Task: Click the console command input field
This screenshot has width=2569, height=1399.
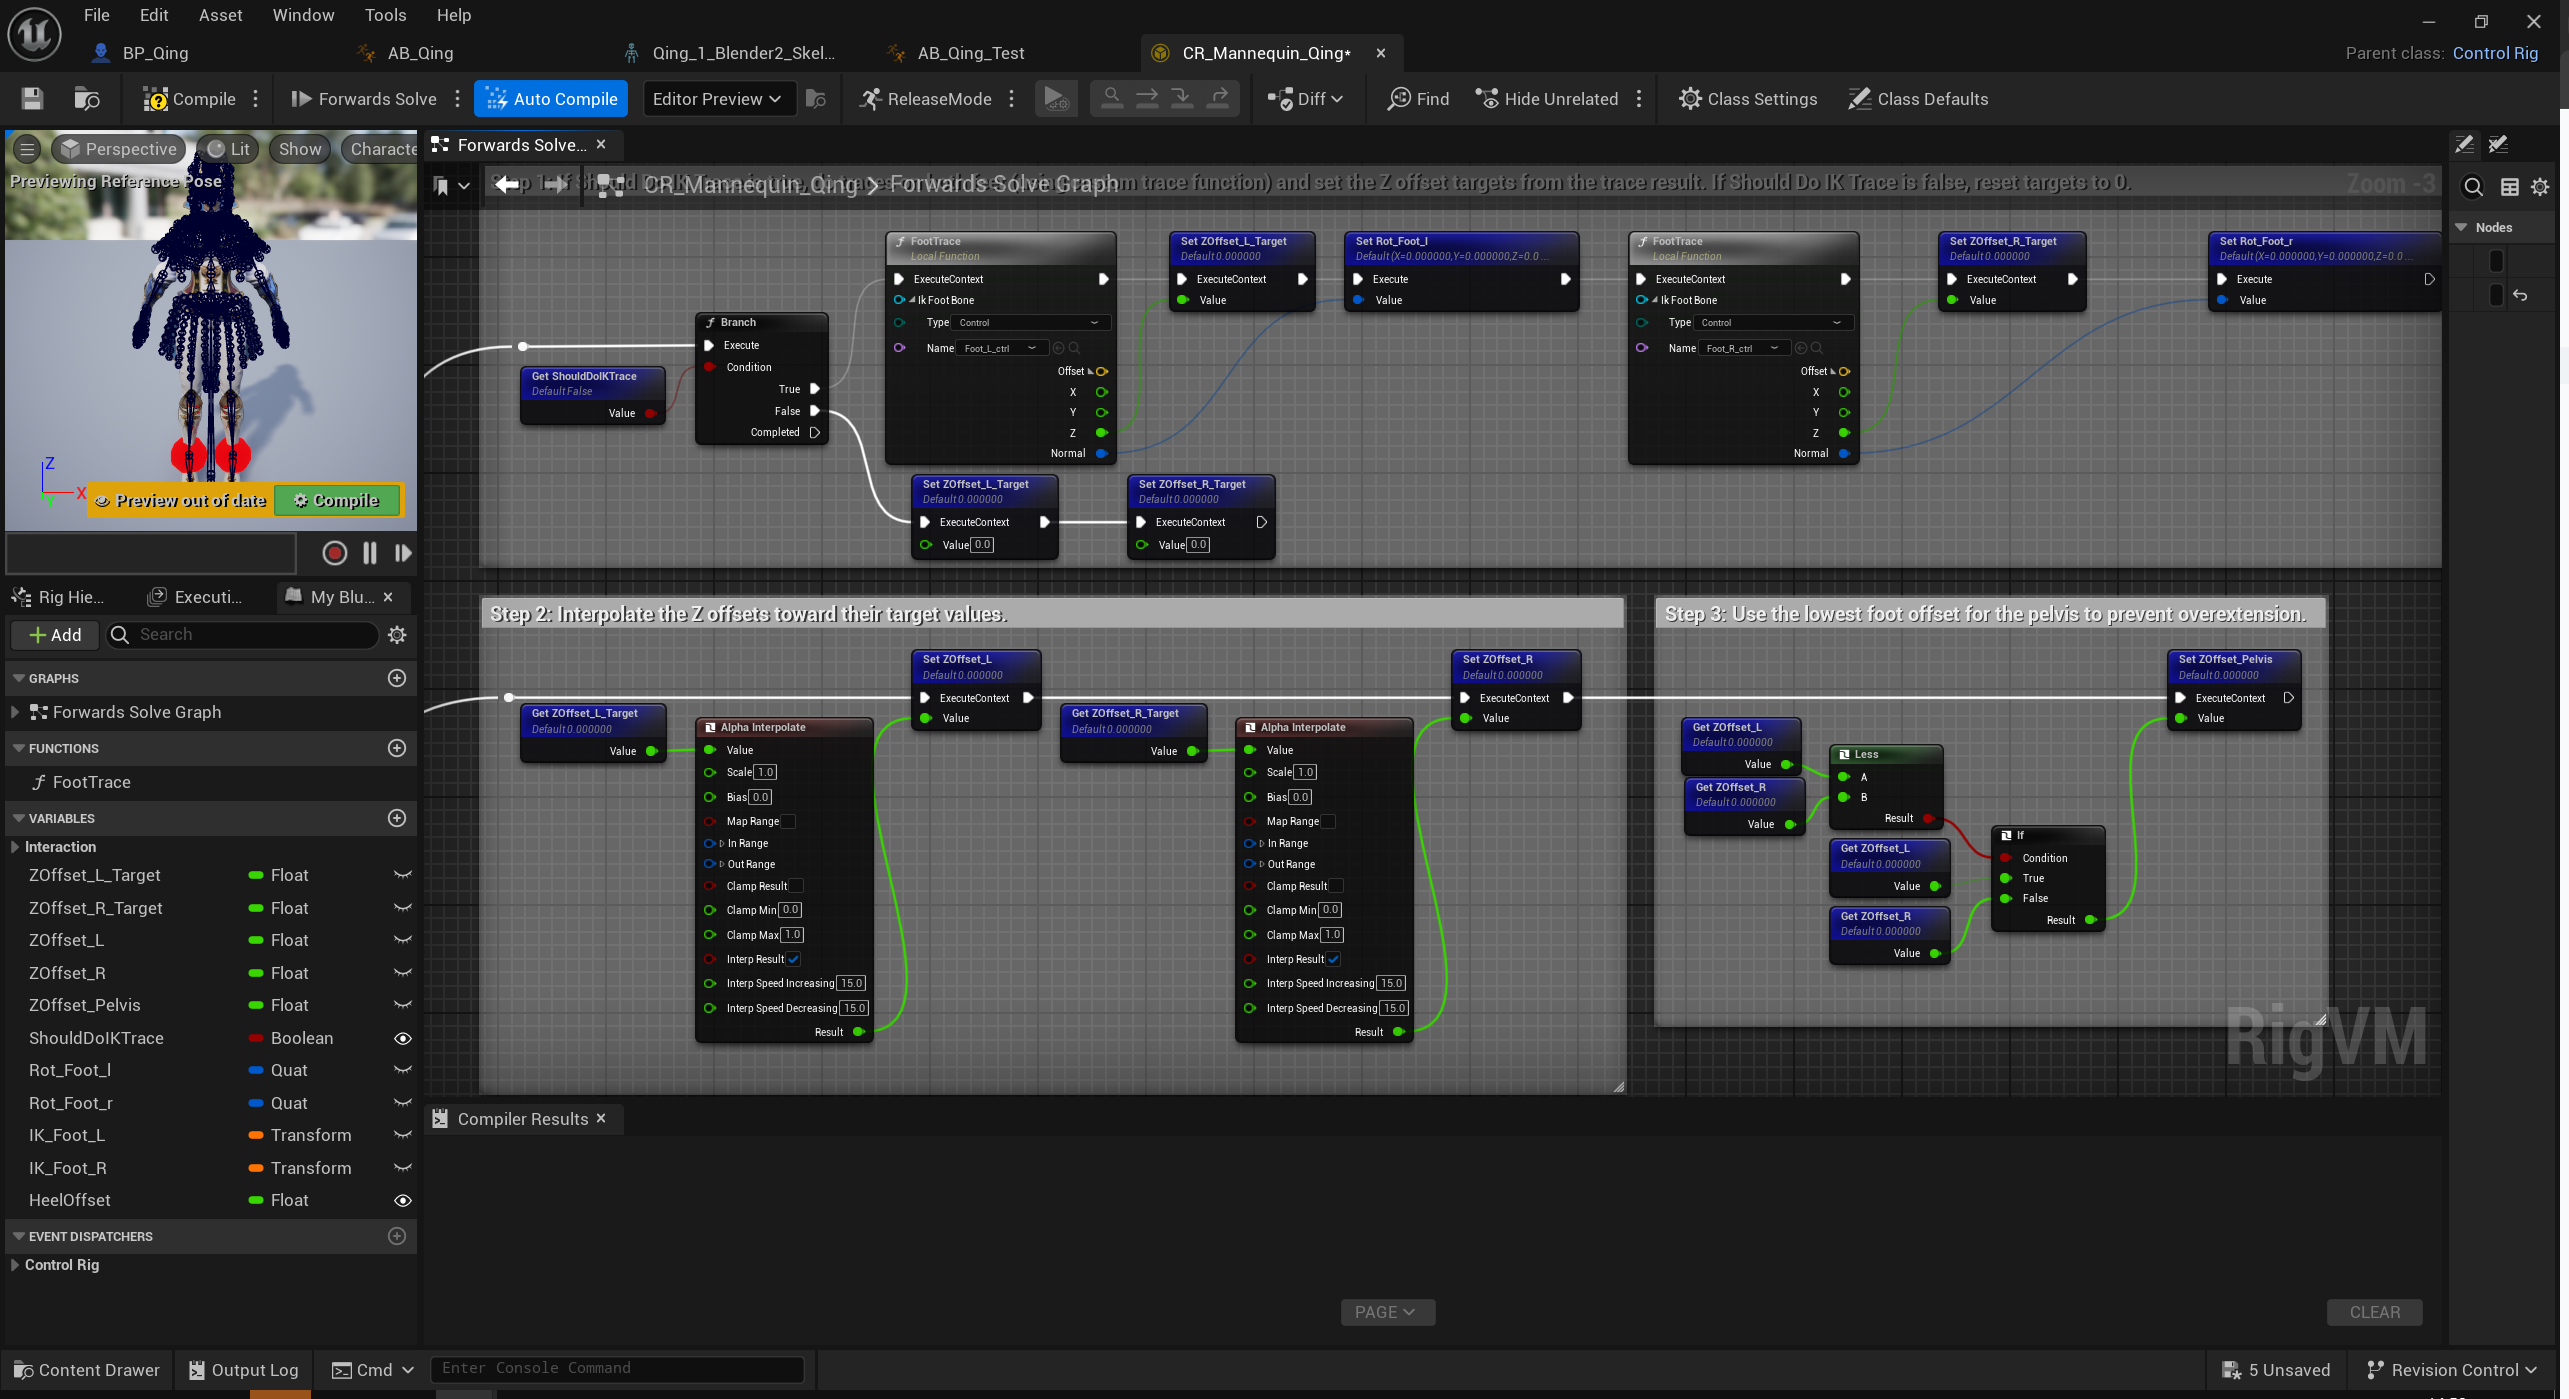Action: [616, 1369]
